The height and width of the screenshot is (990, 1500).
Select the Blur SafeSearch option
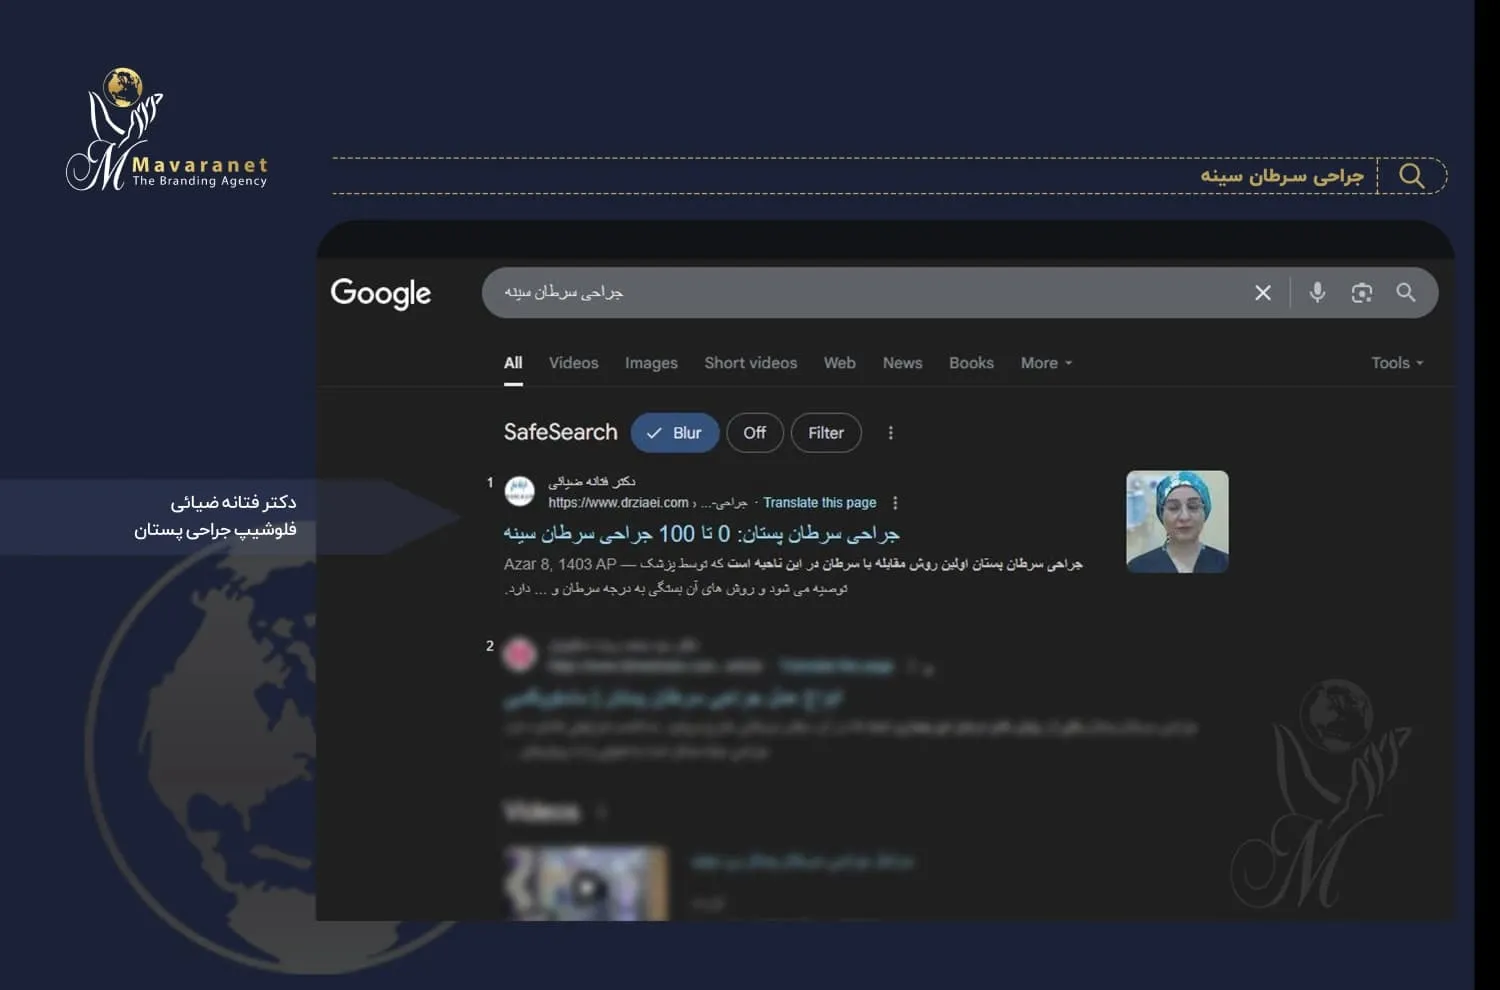(675, 433)
